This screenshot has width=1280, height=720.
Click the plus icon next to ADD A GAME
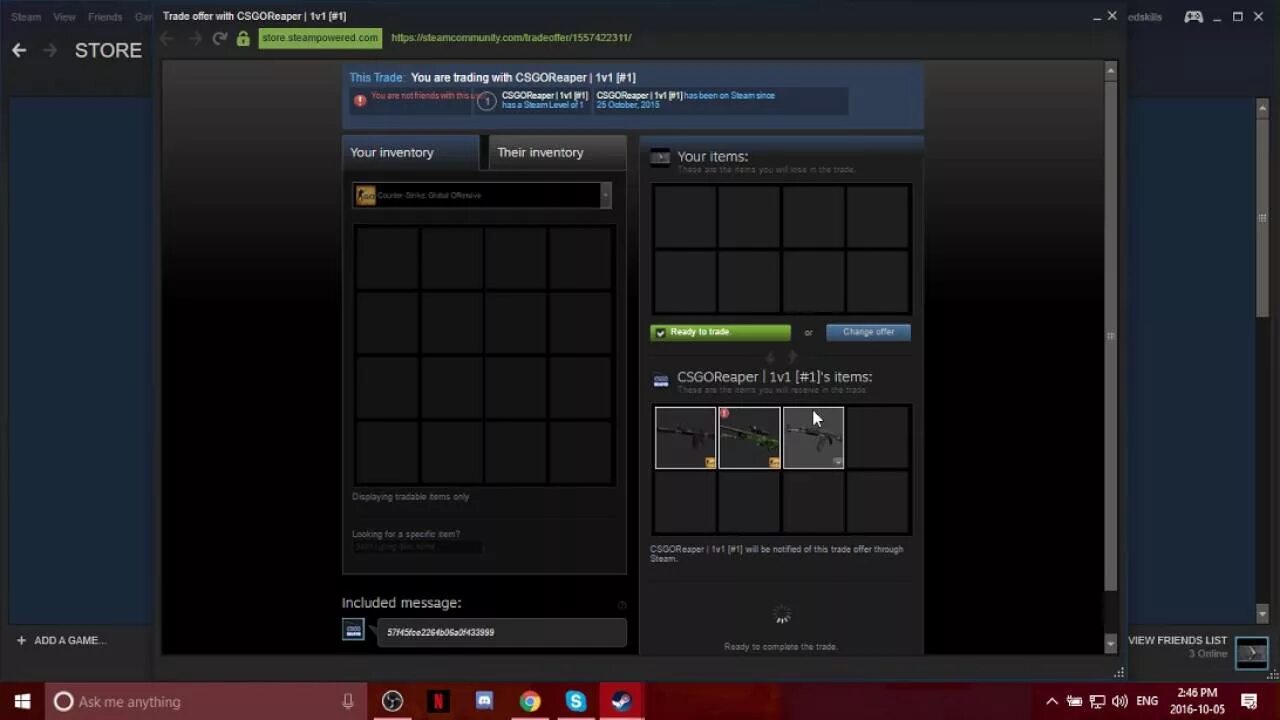pyautogui.click(x=21, y=640)
